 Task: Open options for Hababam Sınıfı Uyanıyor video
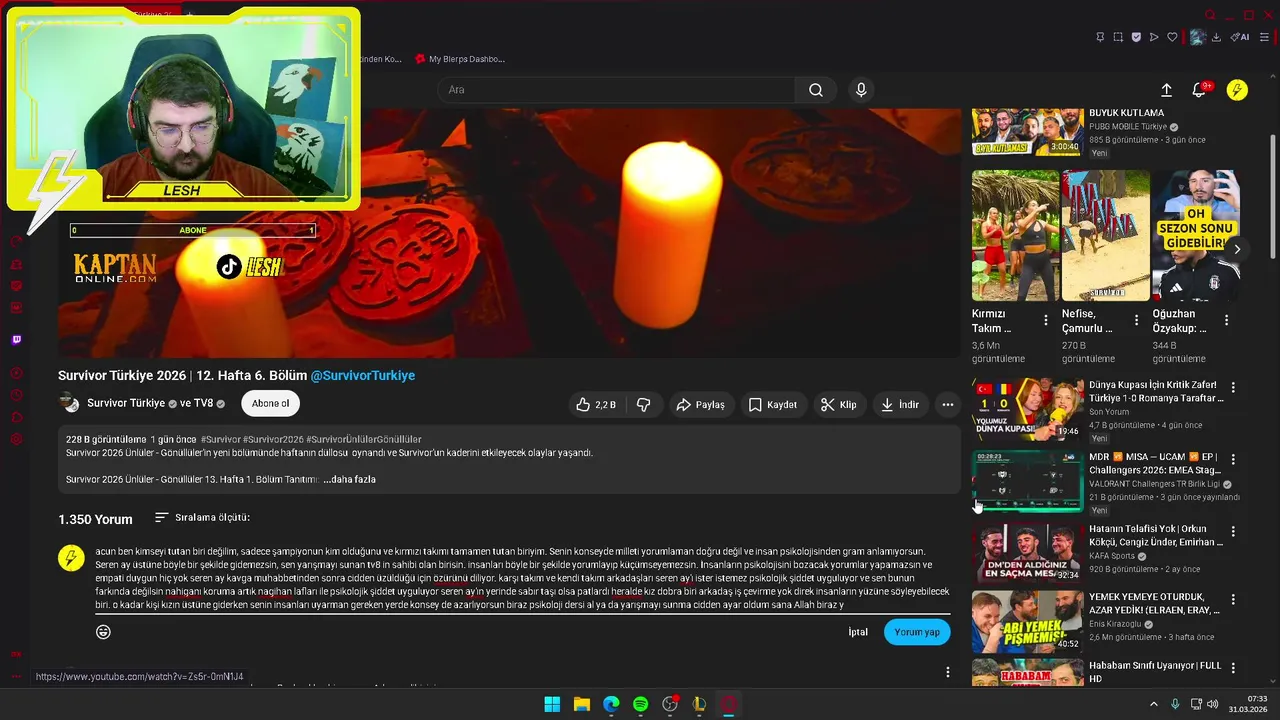(1233, 668)
